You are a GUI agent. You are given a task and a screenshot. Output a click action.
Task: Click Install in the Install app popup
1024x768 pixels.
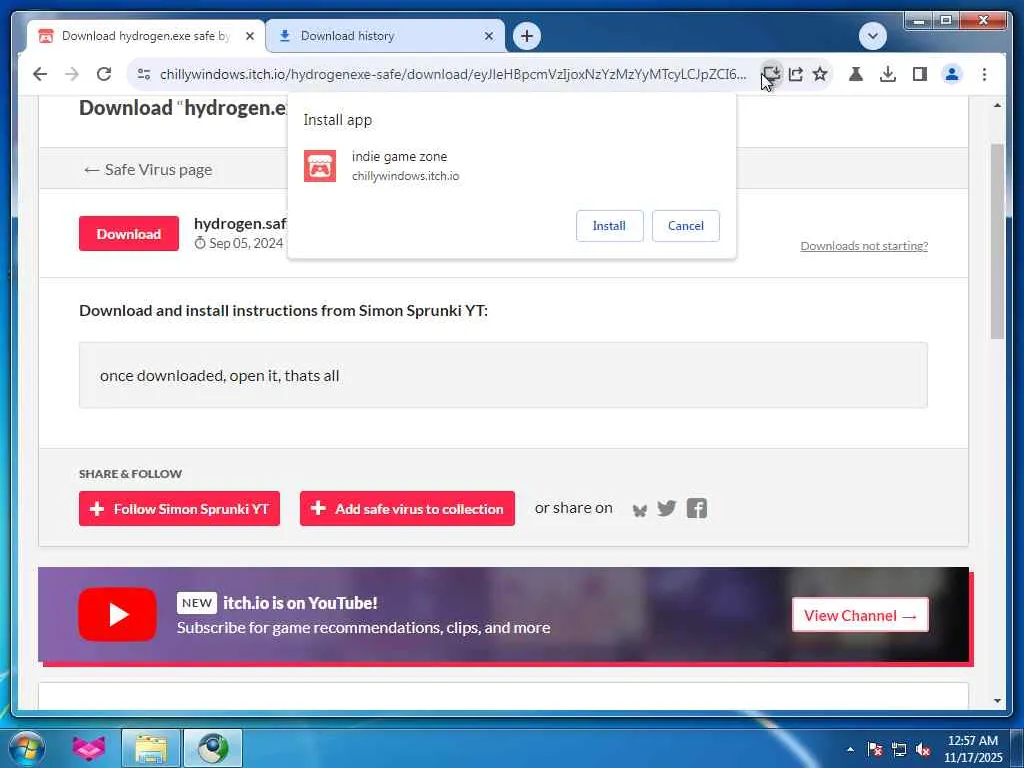609,226
